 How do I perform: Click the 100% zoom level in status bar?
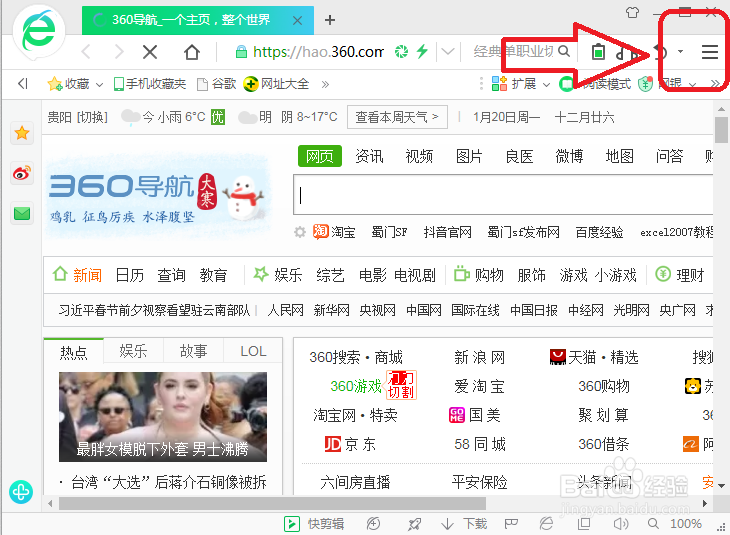coord(685,524)
